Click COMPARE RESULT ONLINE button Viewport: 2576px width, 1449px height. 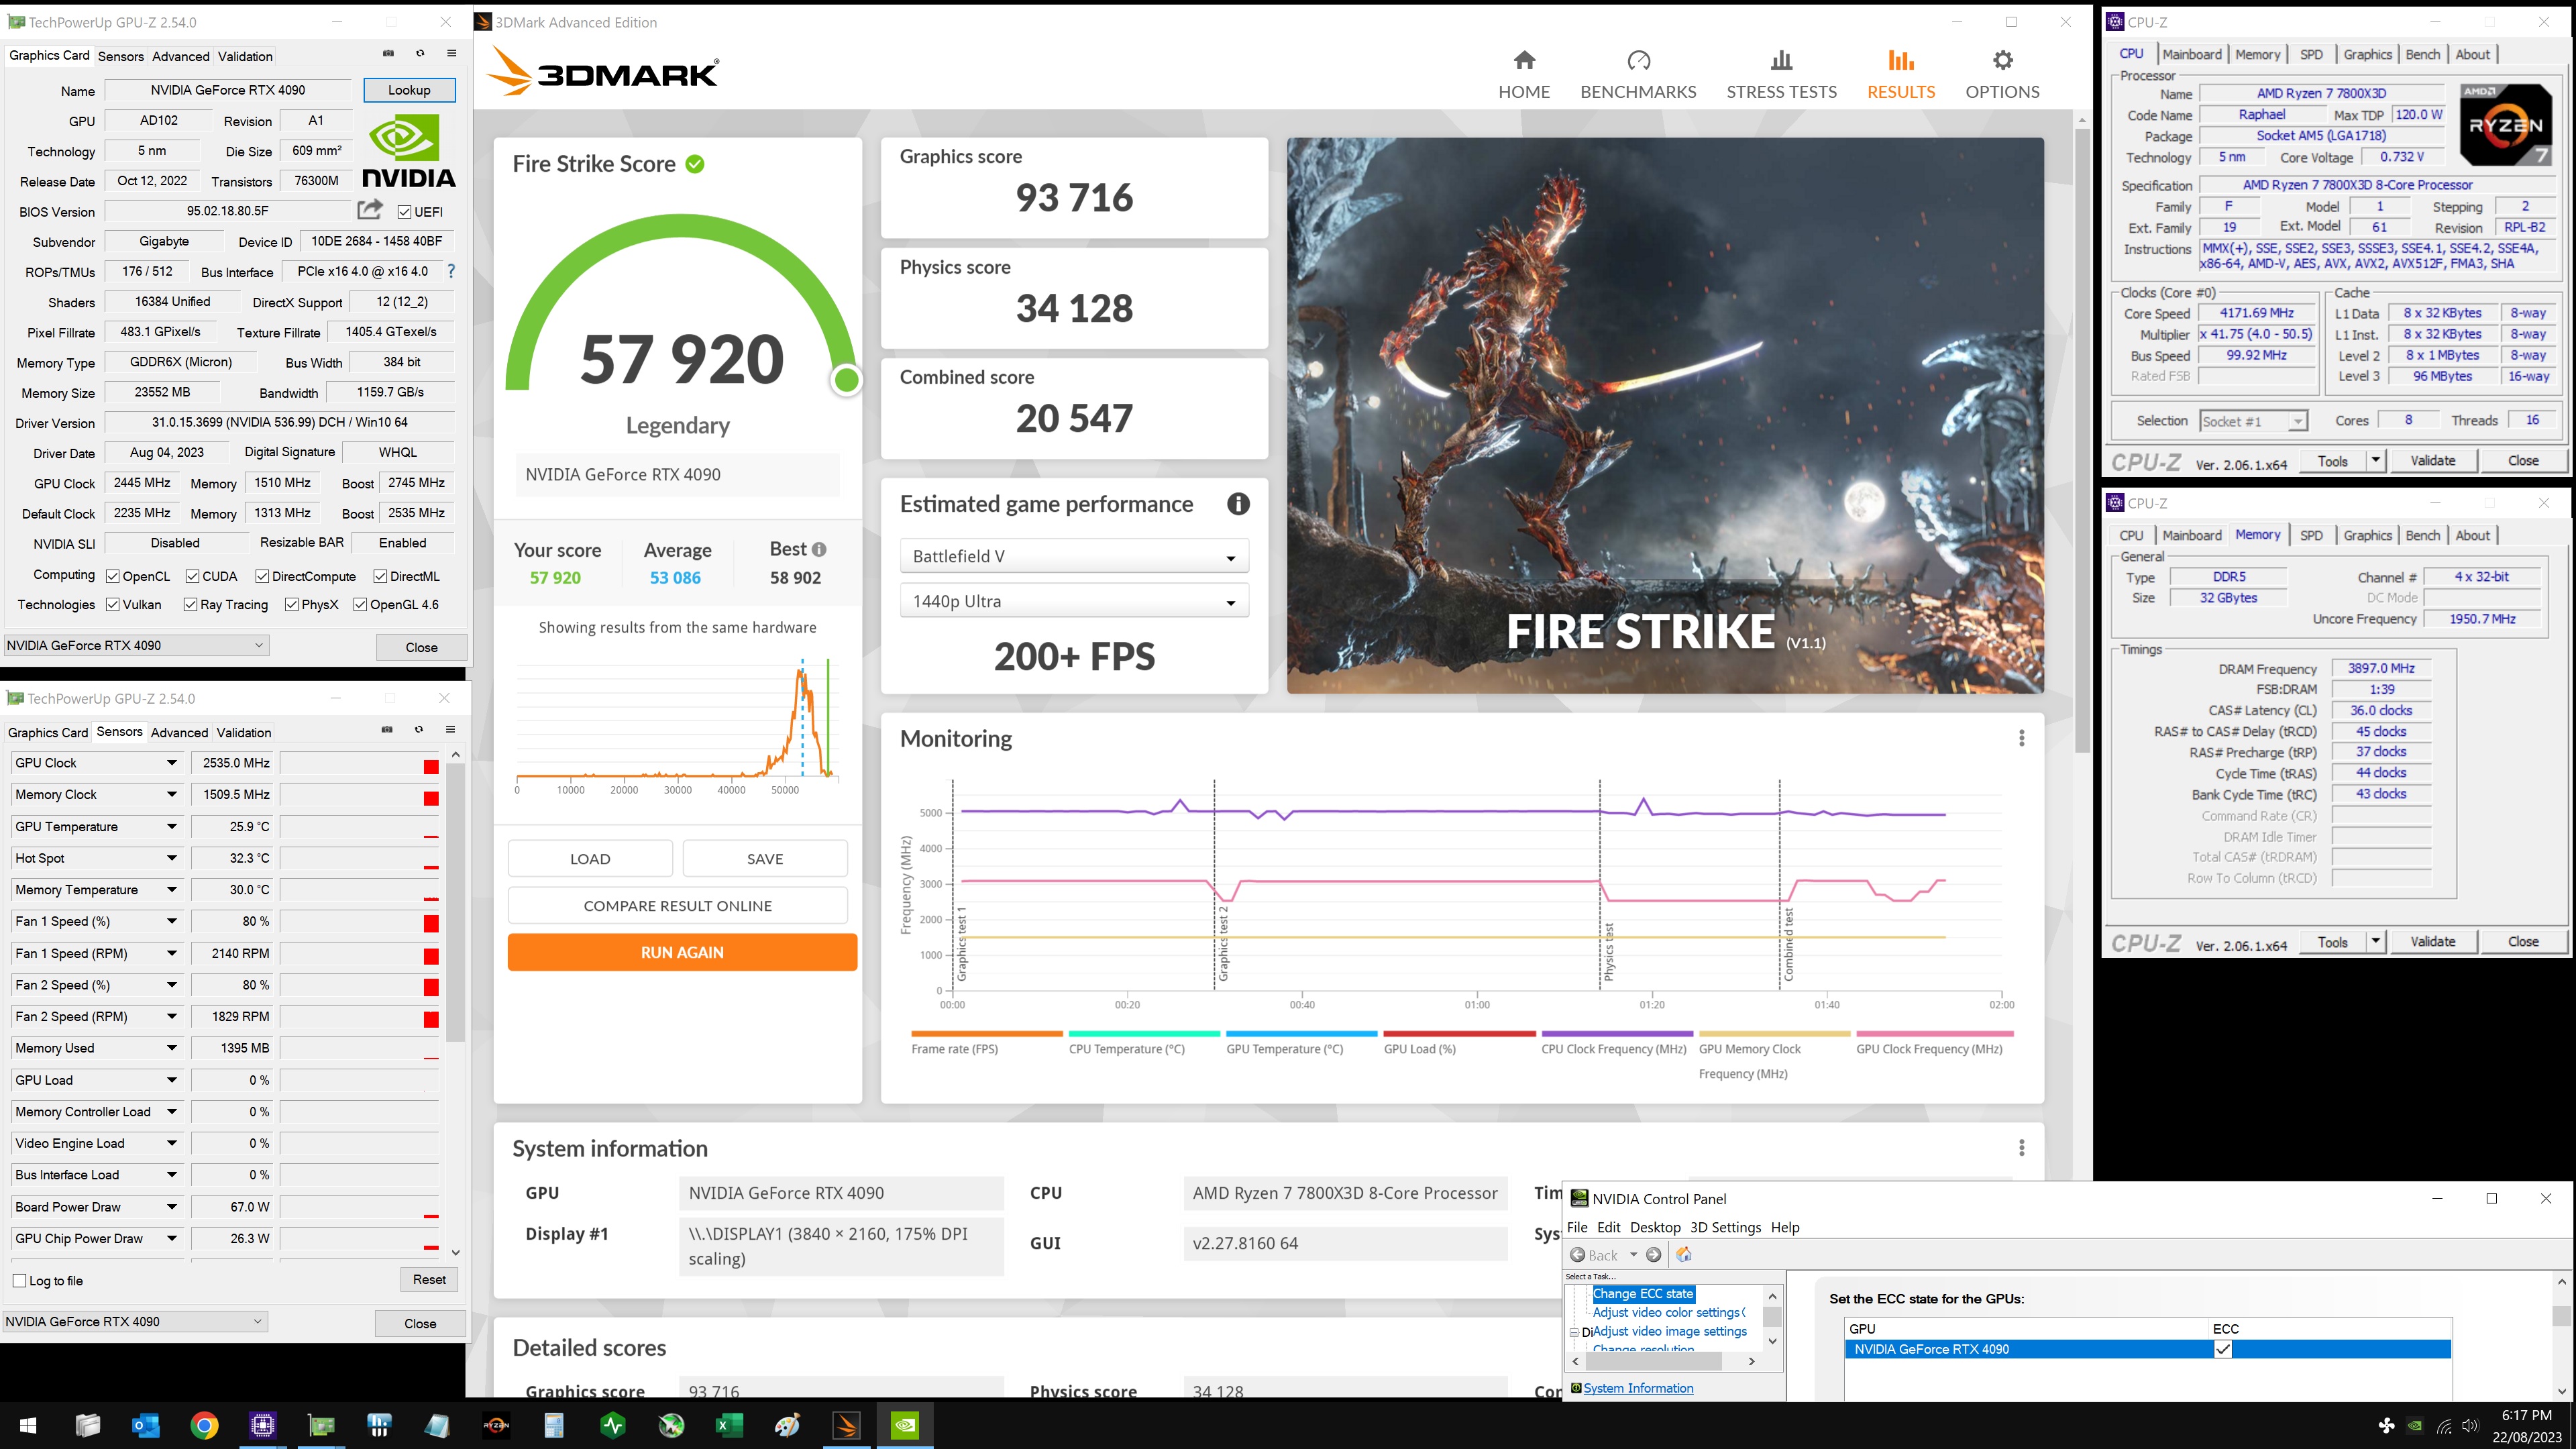point(677,905)
